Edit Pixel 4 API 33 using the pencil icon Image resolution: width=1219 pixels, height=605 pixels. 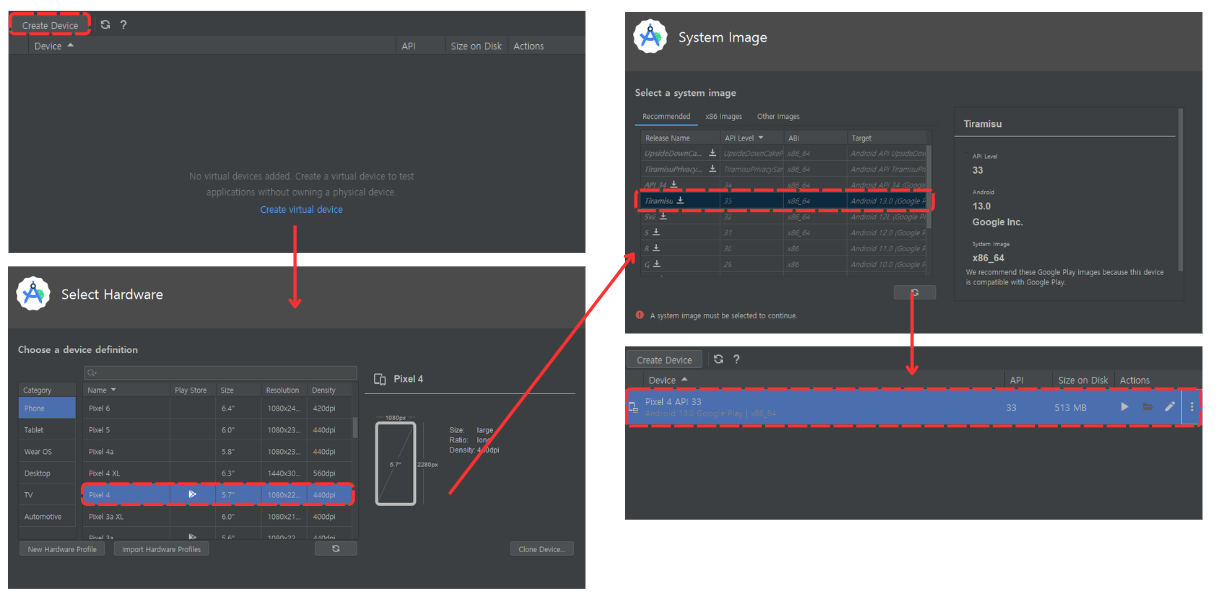point(1170,407)
